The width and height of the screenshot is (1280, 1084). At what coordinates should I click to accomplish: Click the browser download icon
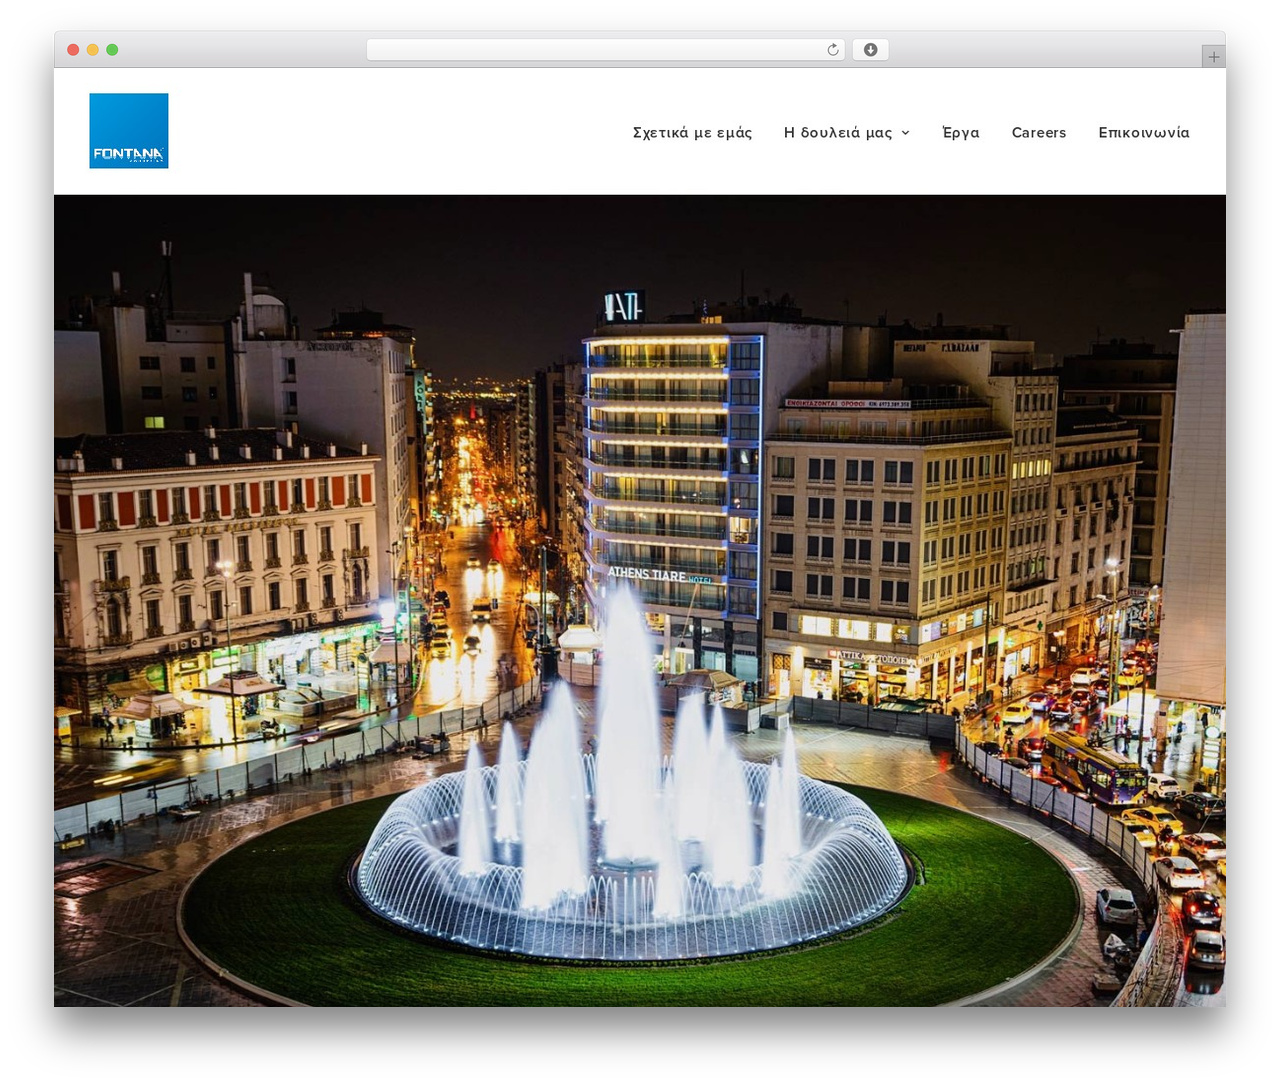tap(870, 50)
